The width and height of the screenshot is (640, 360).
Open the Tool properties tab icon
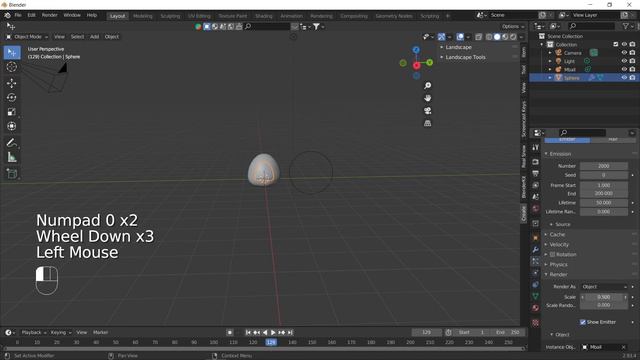coord(536,147)
